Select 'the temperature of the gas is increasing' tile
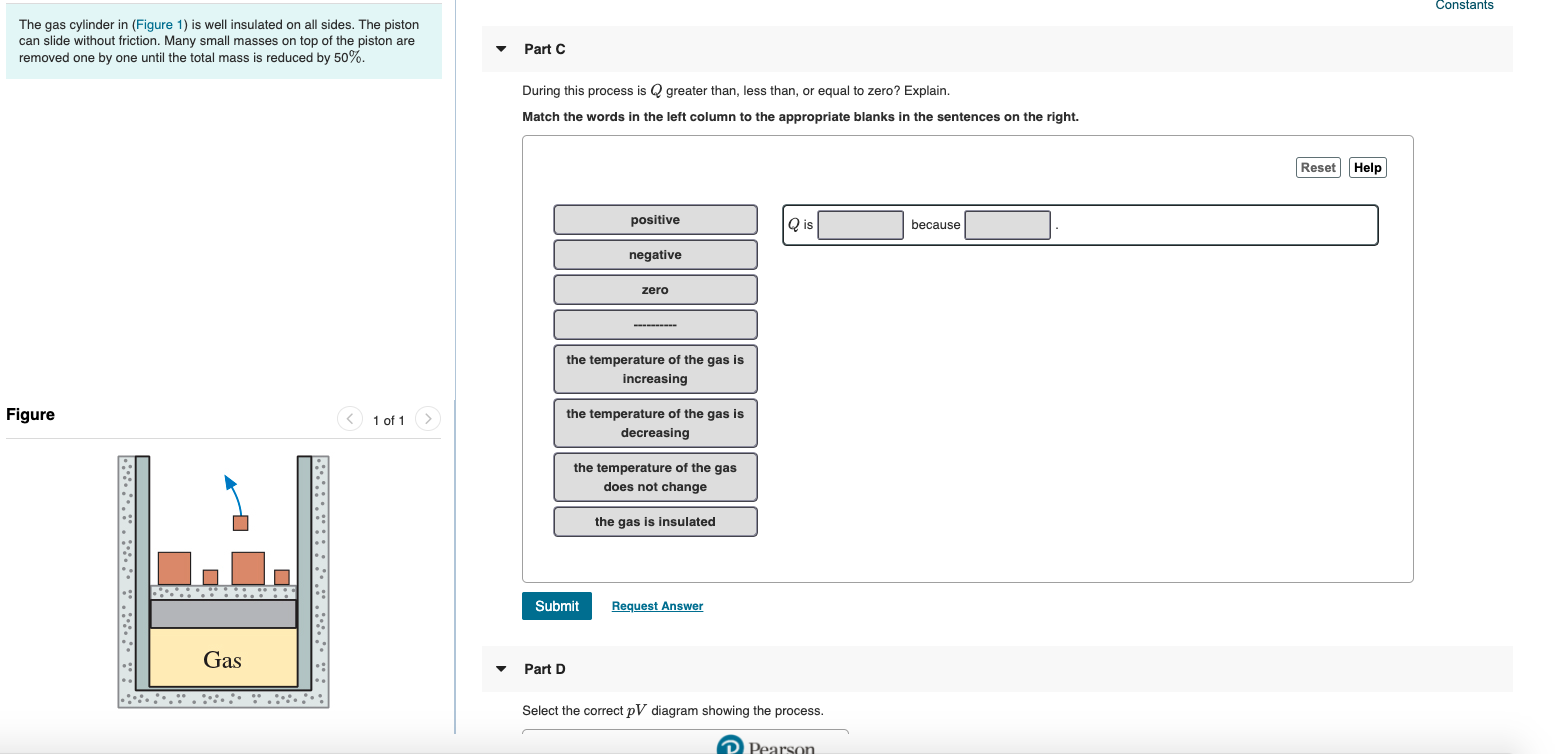The width and height of the screenshot is (1555, 754). click(x=654, y=369)
